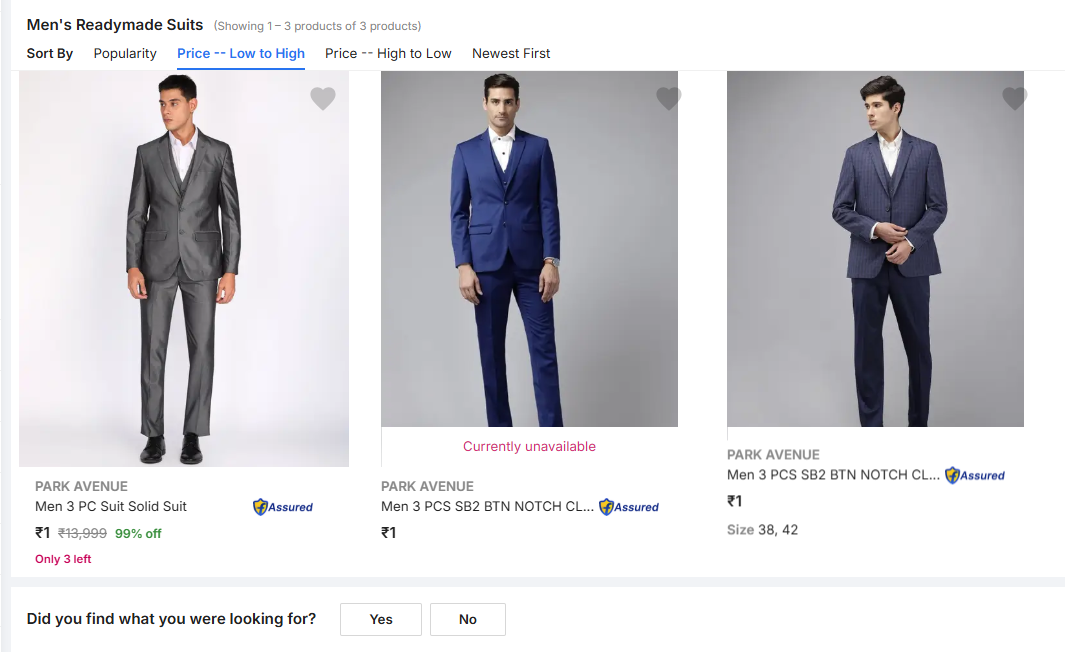Wishlist the grey Park Avenue suit
Screen dimensions: 1065x652
[322, 99]
